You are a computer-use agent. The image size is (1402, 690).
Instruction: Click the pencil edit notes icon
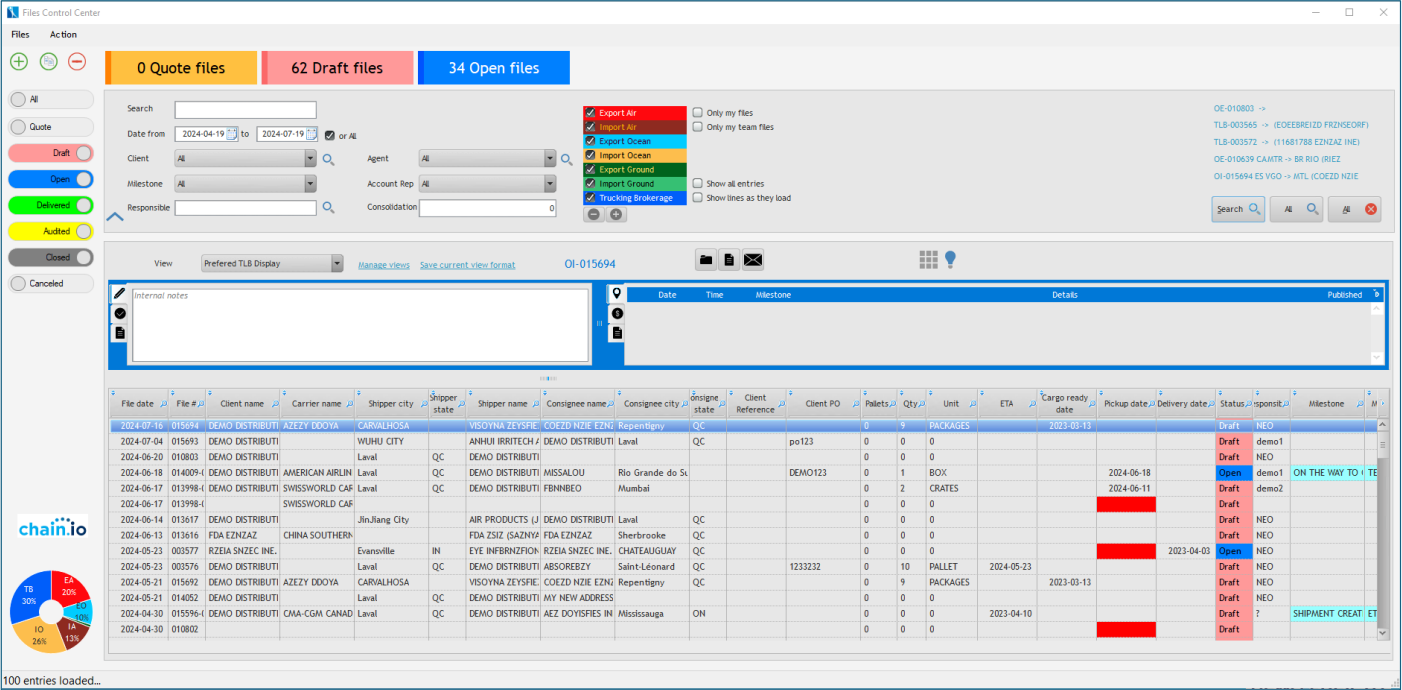tap(120, 293)
